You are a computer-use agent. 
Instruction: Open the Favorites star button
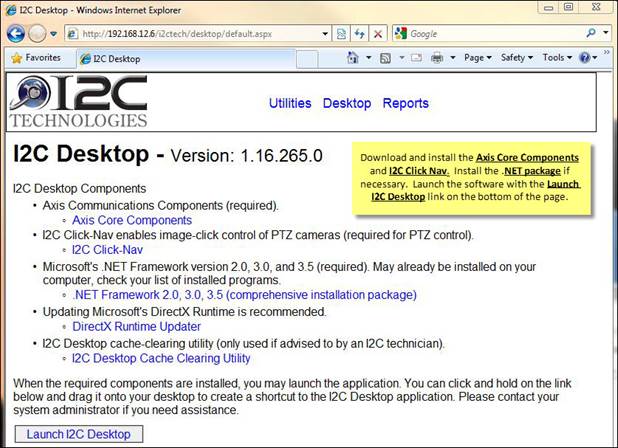[36, 58]
